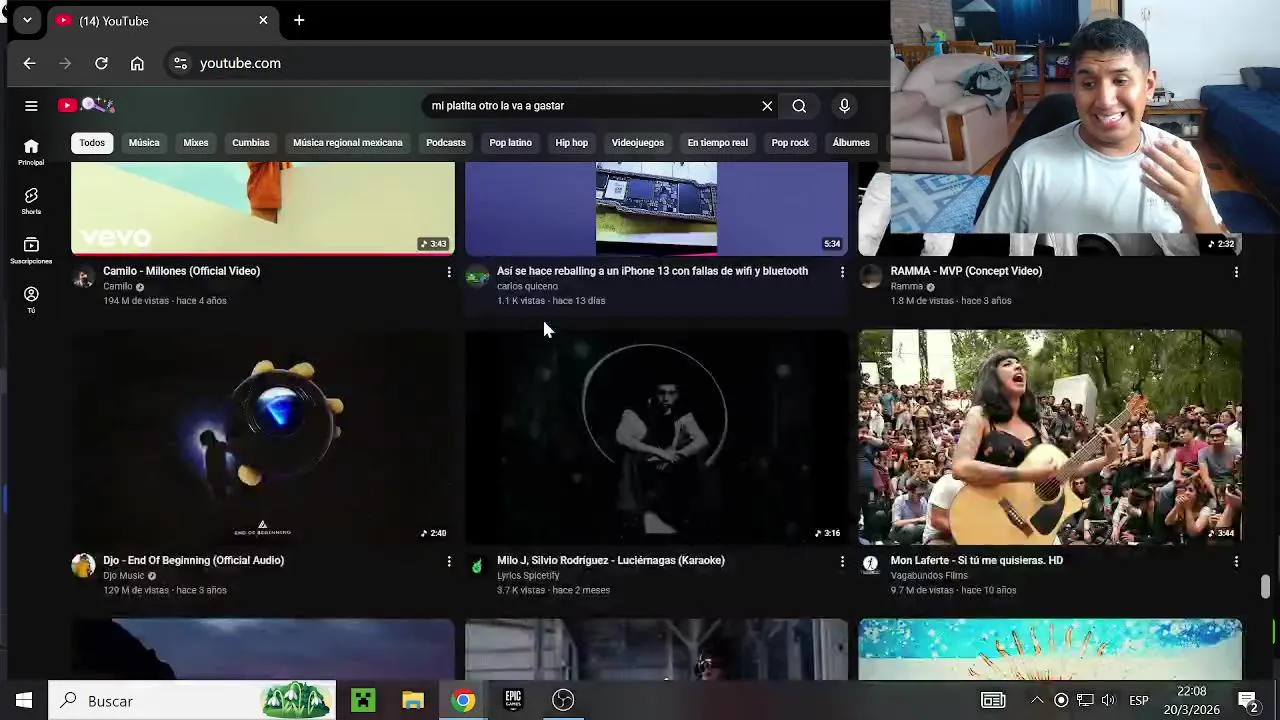Reload the current page
Screen dimensions: 1280x720
pyautogui.click(x=101, y=63)
